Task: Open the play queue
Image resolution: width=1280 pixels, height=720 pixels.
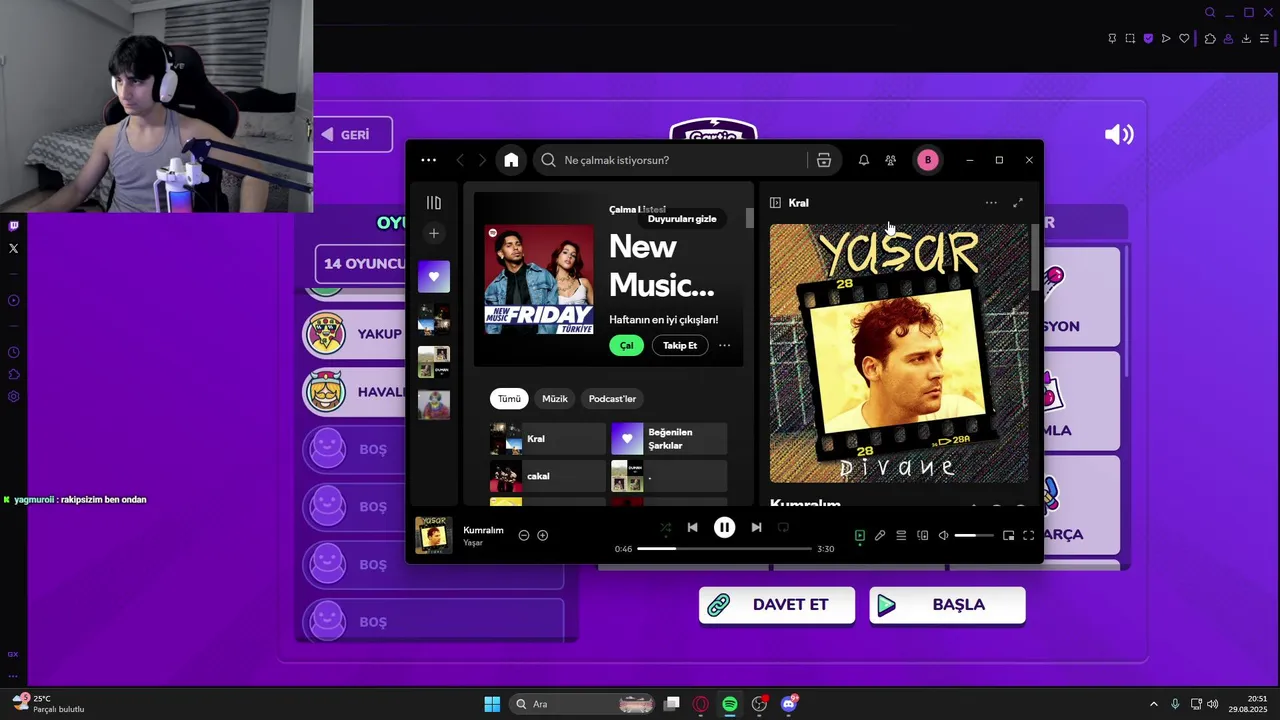Action: (901, 536)
